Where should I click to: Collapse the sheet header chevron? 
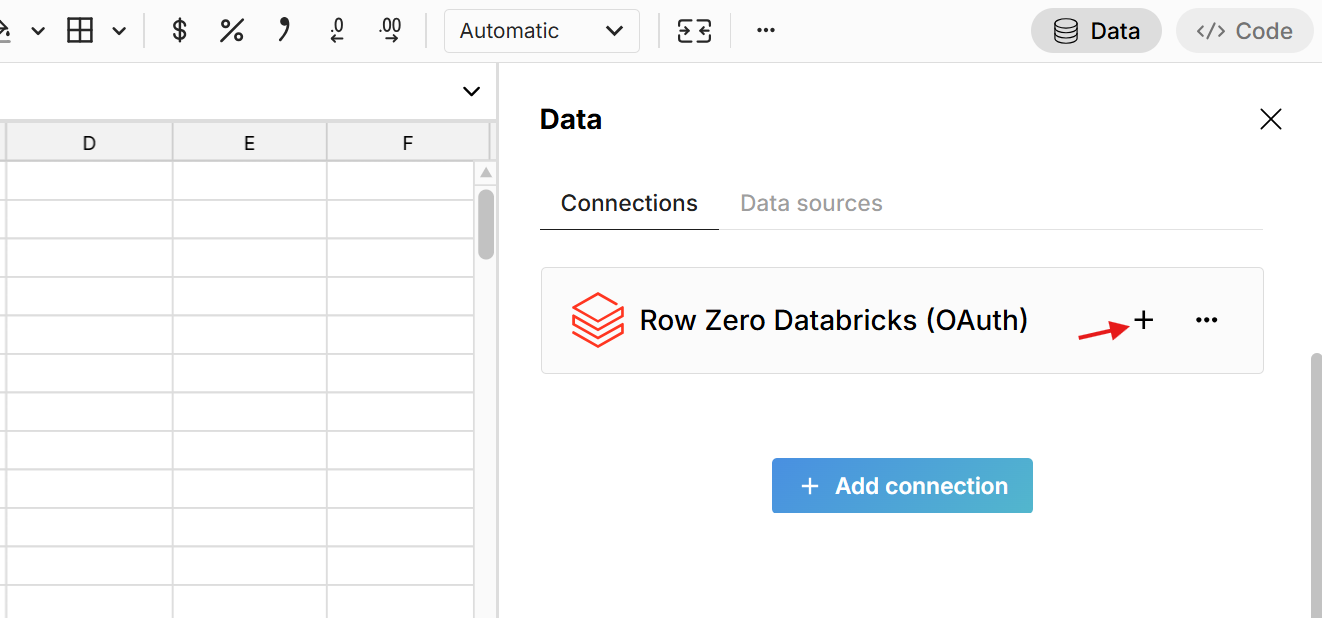pyautogui.click(x=470, y=91)
